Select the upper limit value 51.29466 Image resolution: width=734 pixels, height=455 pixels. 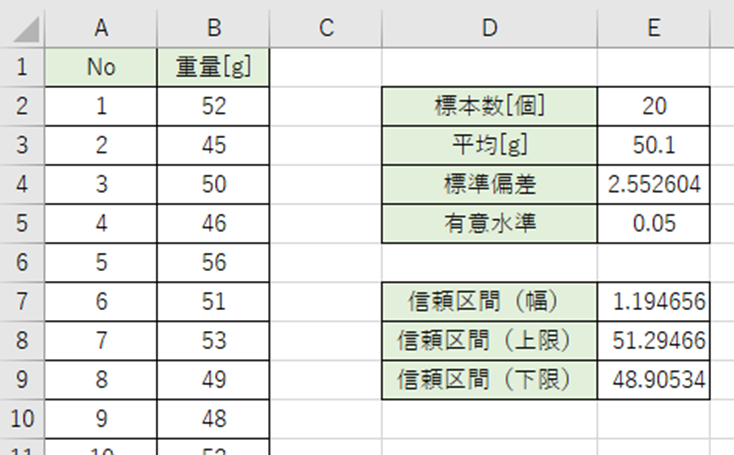pos(654,341)
